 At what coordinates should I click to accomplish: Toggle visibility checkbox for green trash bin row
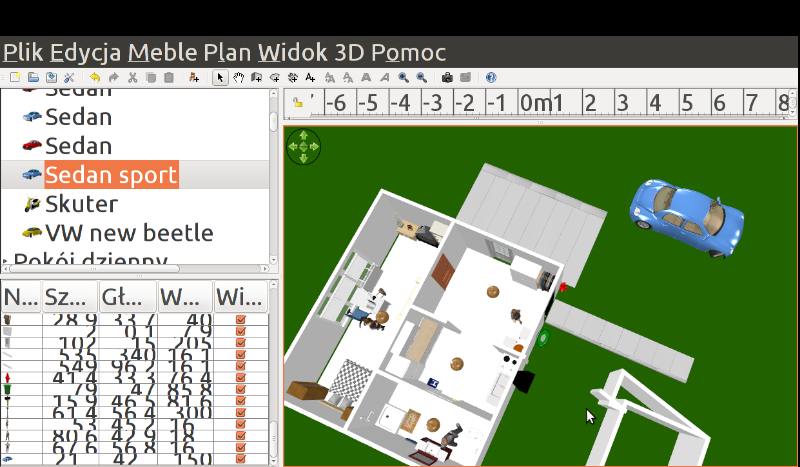[x=240, y=391]
